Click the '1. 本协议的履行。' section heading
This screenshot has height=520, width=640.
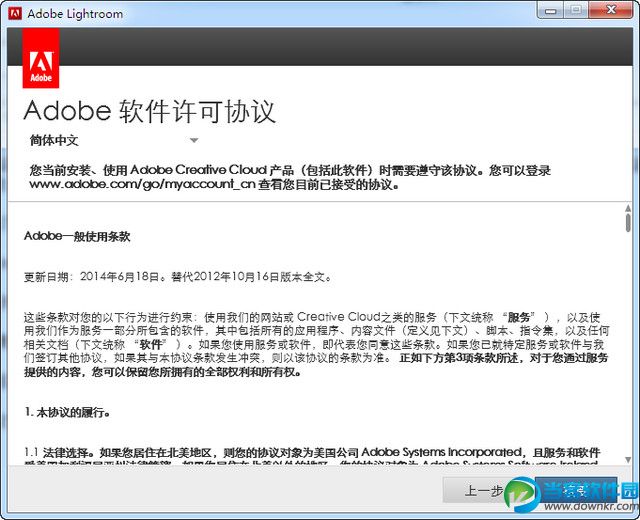[x=67, y=412]
